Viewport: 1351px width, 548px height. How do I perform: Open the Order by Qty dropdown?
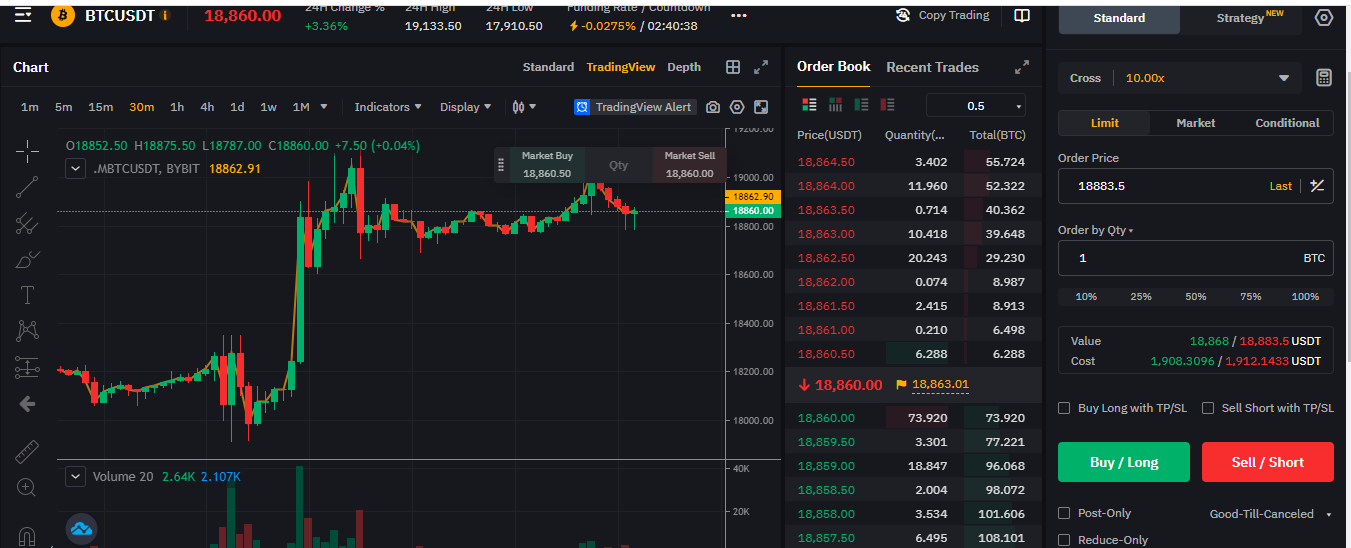point(1096,230)
